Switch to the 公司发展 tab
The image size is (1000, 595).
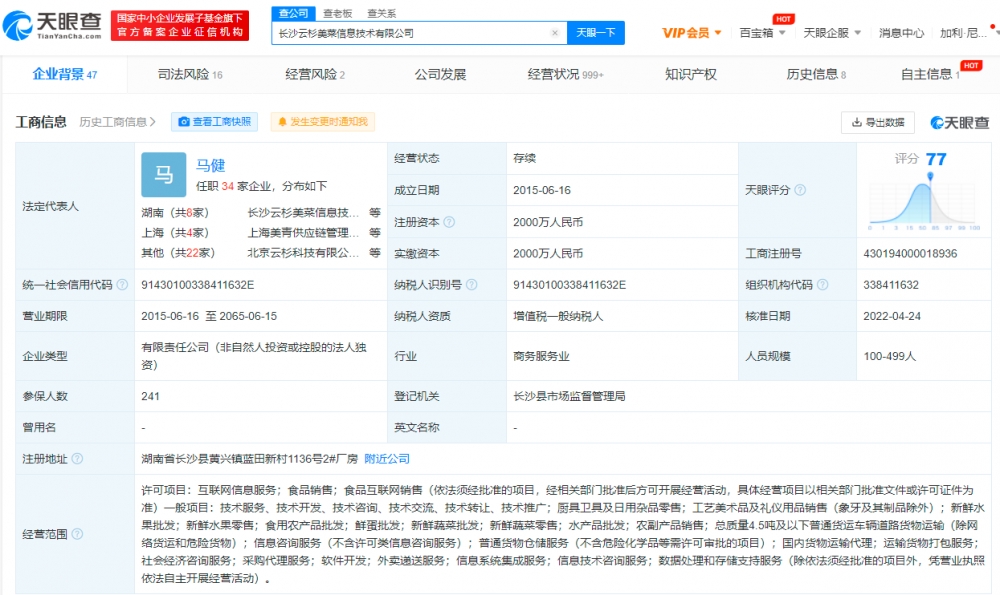[440, 75]
